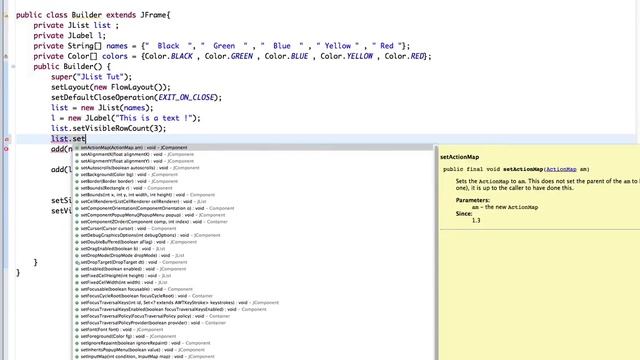Open the ActionMap link in the Javadoc popup
Screen dimensions: 640x360
[561, 169]
